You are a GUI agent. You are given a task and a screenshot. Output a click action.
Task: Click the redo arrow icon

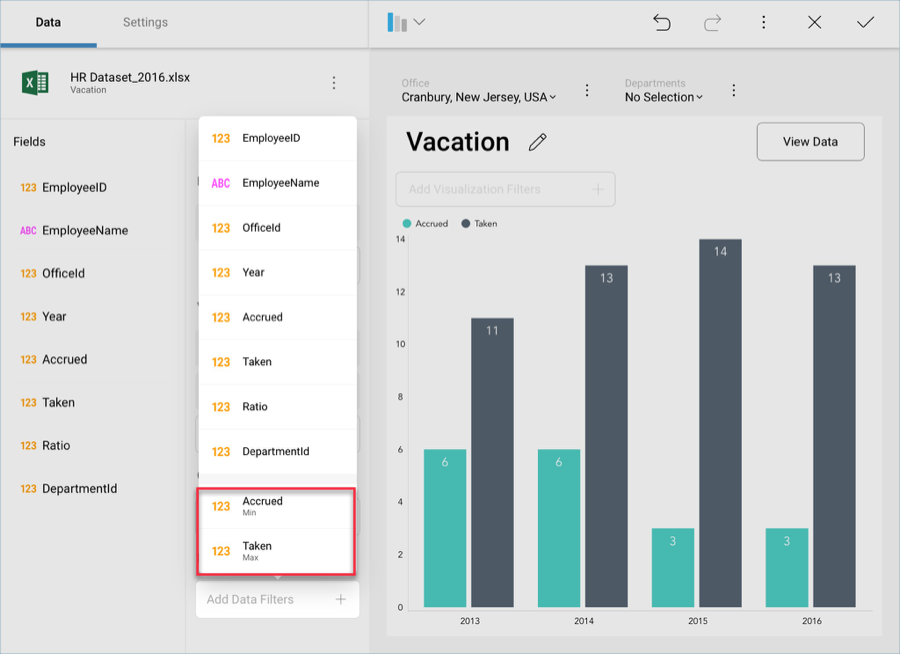tap(712, 22)
